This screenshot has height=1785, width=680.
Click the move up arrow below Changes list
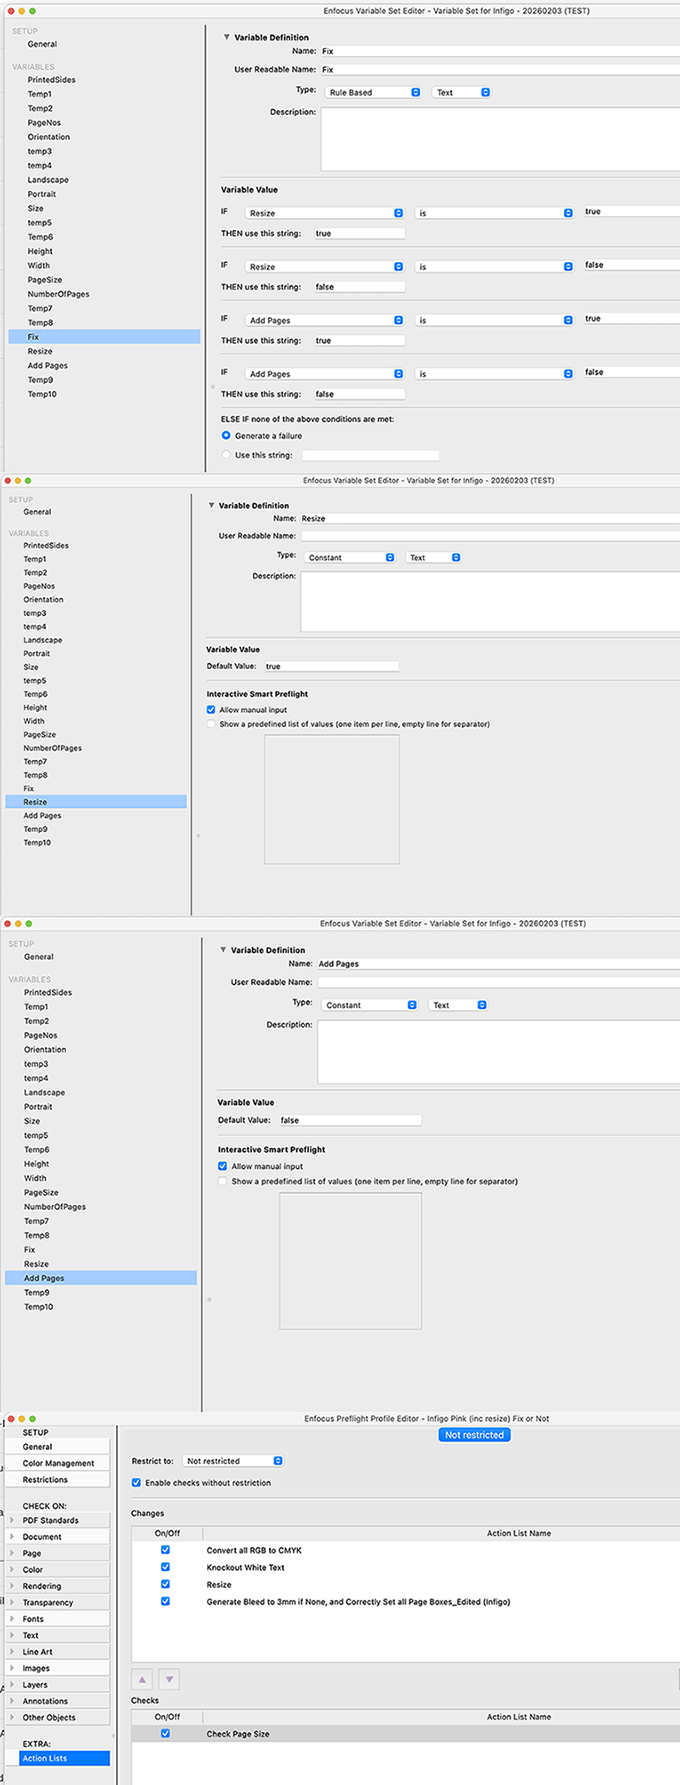(x=142, y=1680)
